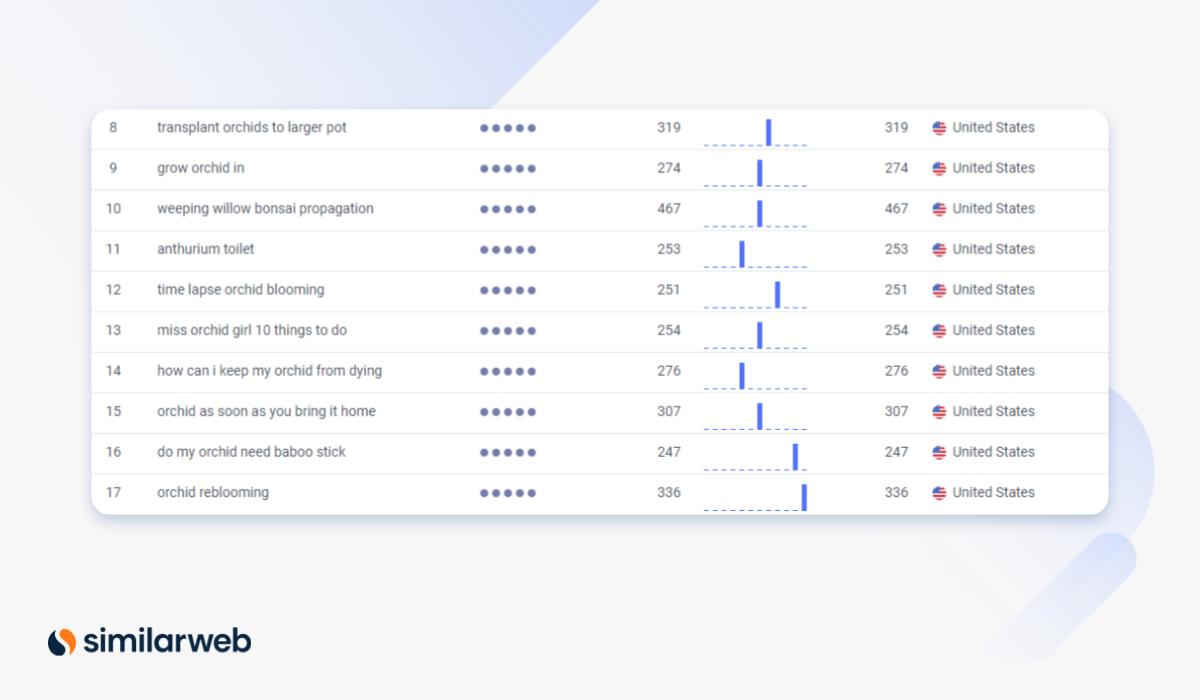Click row number 12
Screen dimensions: 1200x700
point(113,290)
